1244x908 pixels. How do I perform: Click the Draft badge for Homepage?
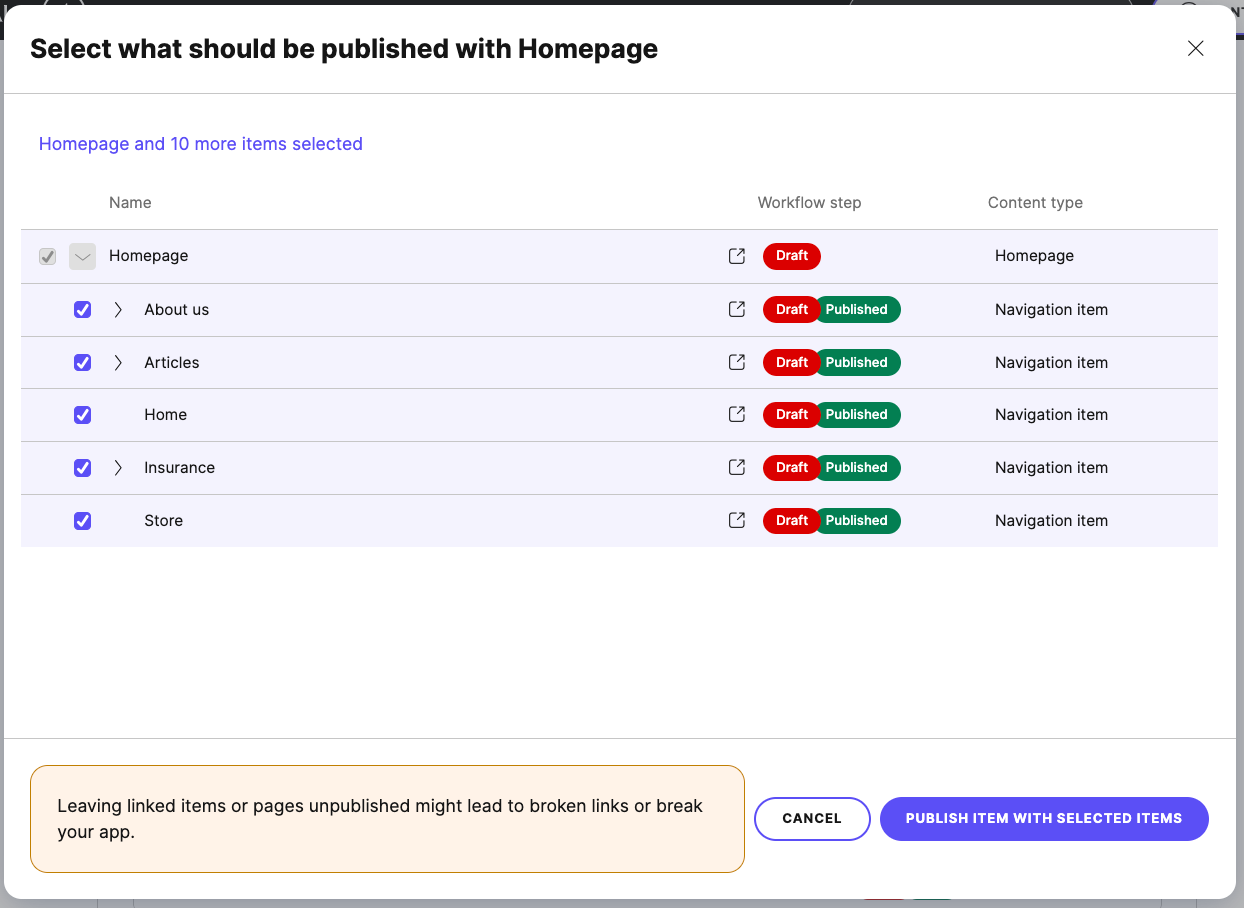(x=791, y=256)
